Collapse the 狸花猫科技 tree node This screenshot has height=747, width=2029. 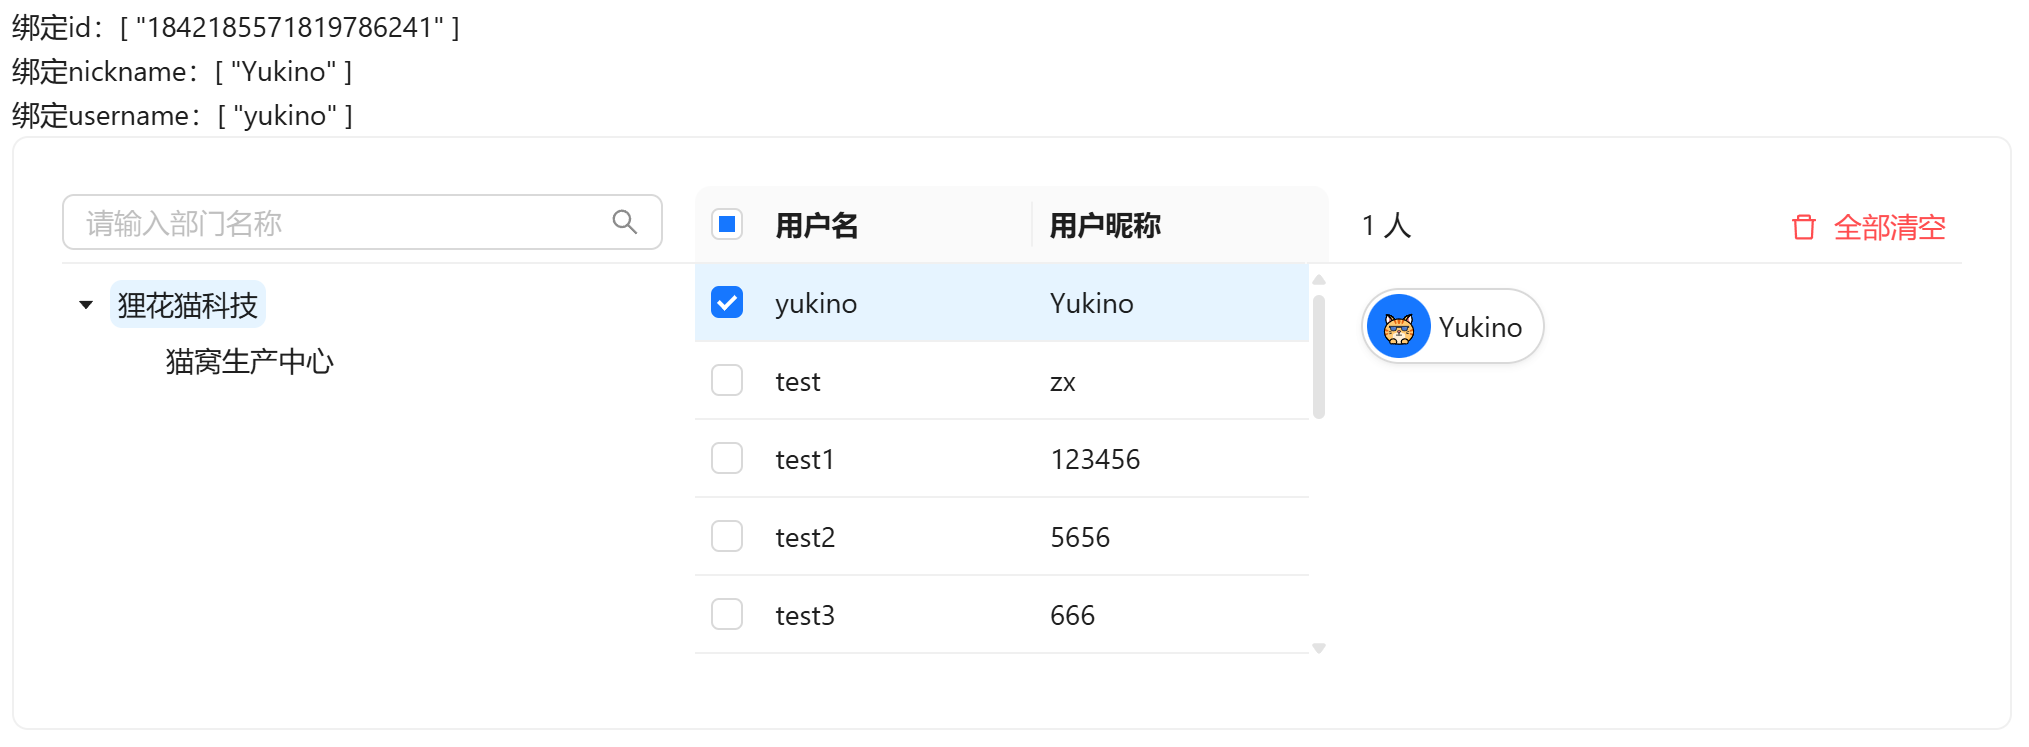(86, 305)
